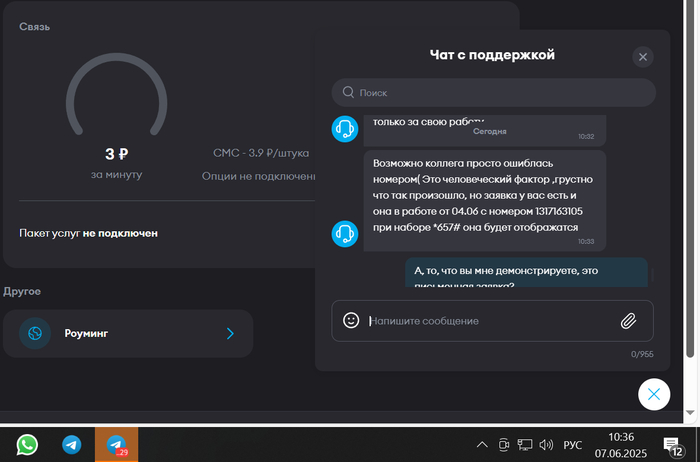This screenshot has height=462, width=700.
Task: Open WhatsApp from the taskbar
Action: 27,444
